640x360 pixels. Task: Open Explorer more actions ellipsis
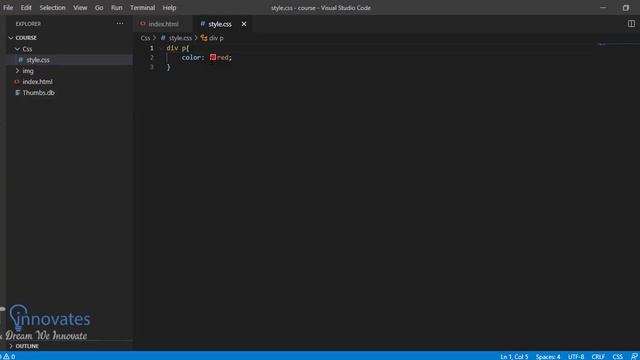point(120,24)
